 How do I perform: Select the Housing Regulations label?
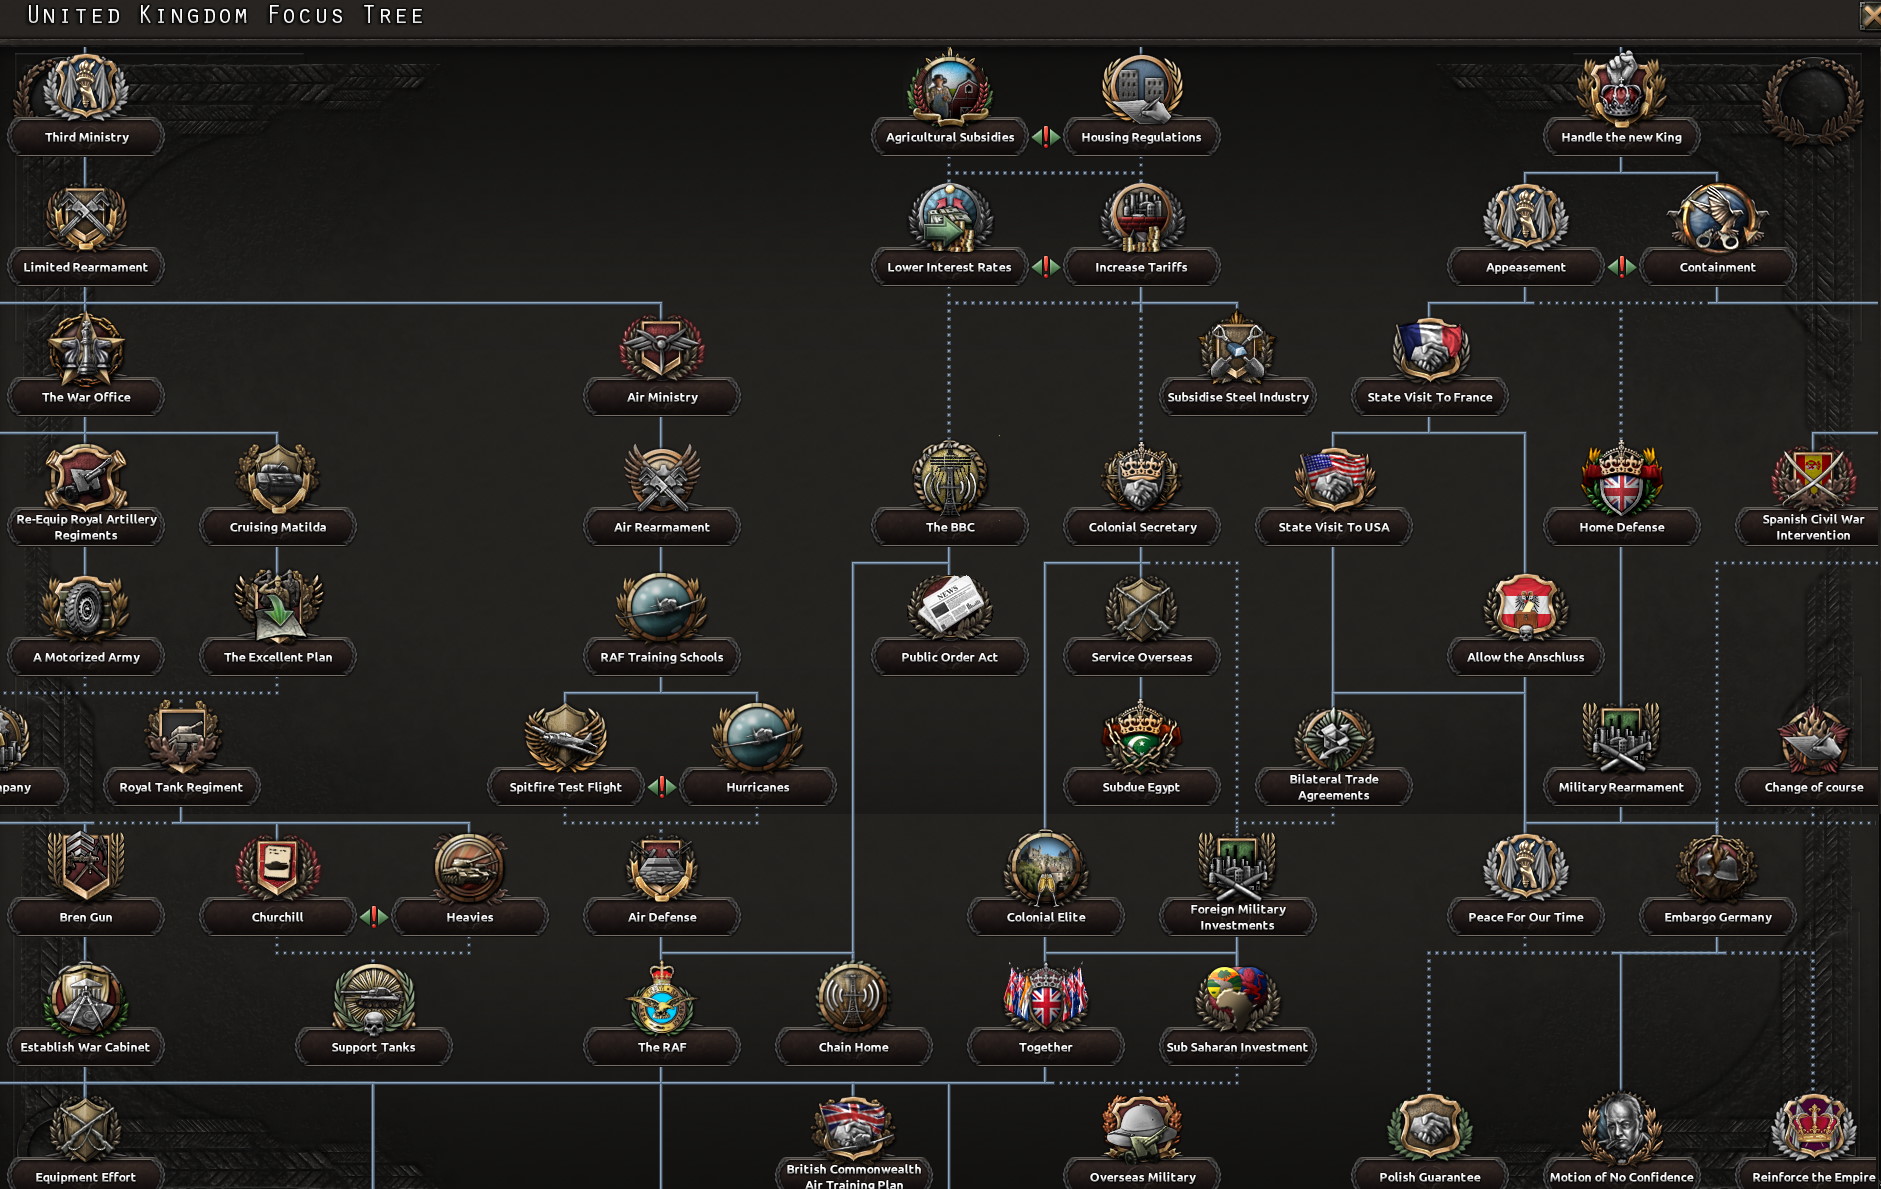[1141, 137]
